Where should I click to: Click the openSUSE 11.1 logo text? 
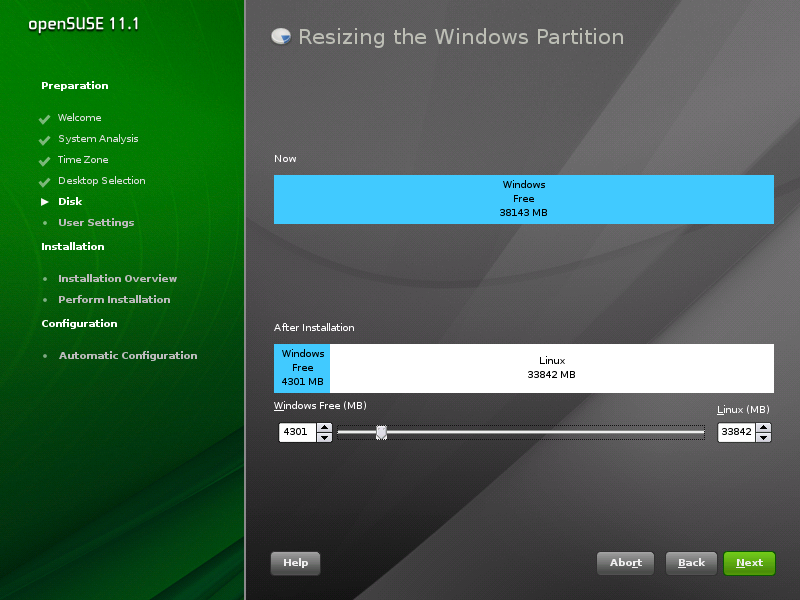pos(83,24)
